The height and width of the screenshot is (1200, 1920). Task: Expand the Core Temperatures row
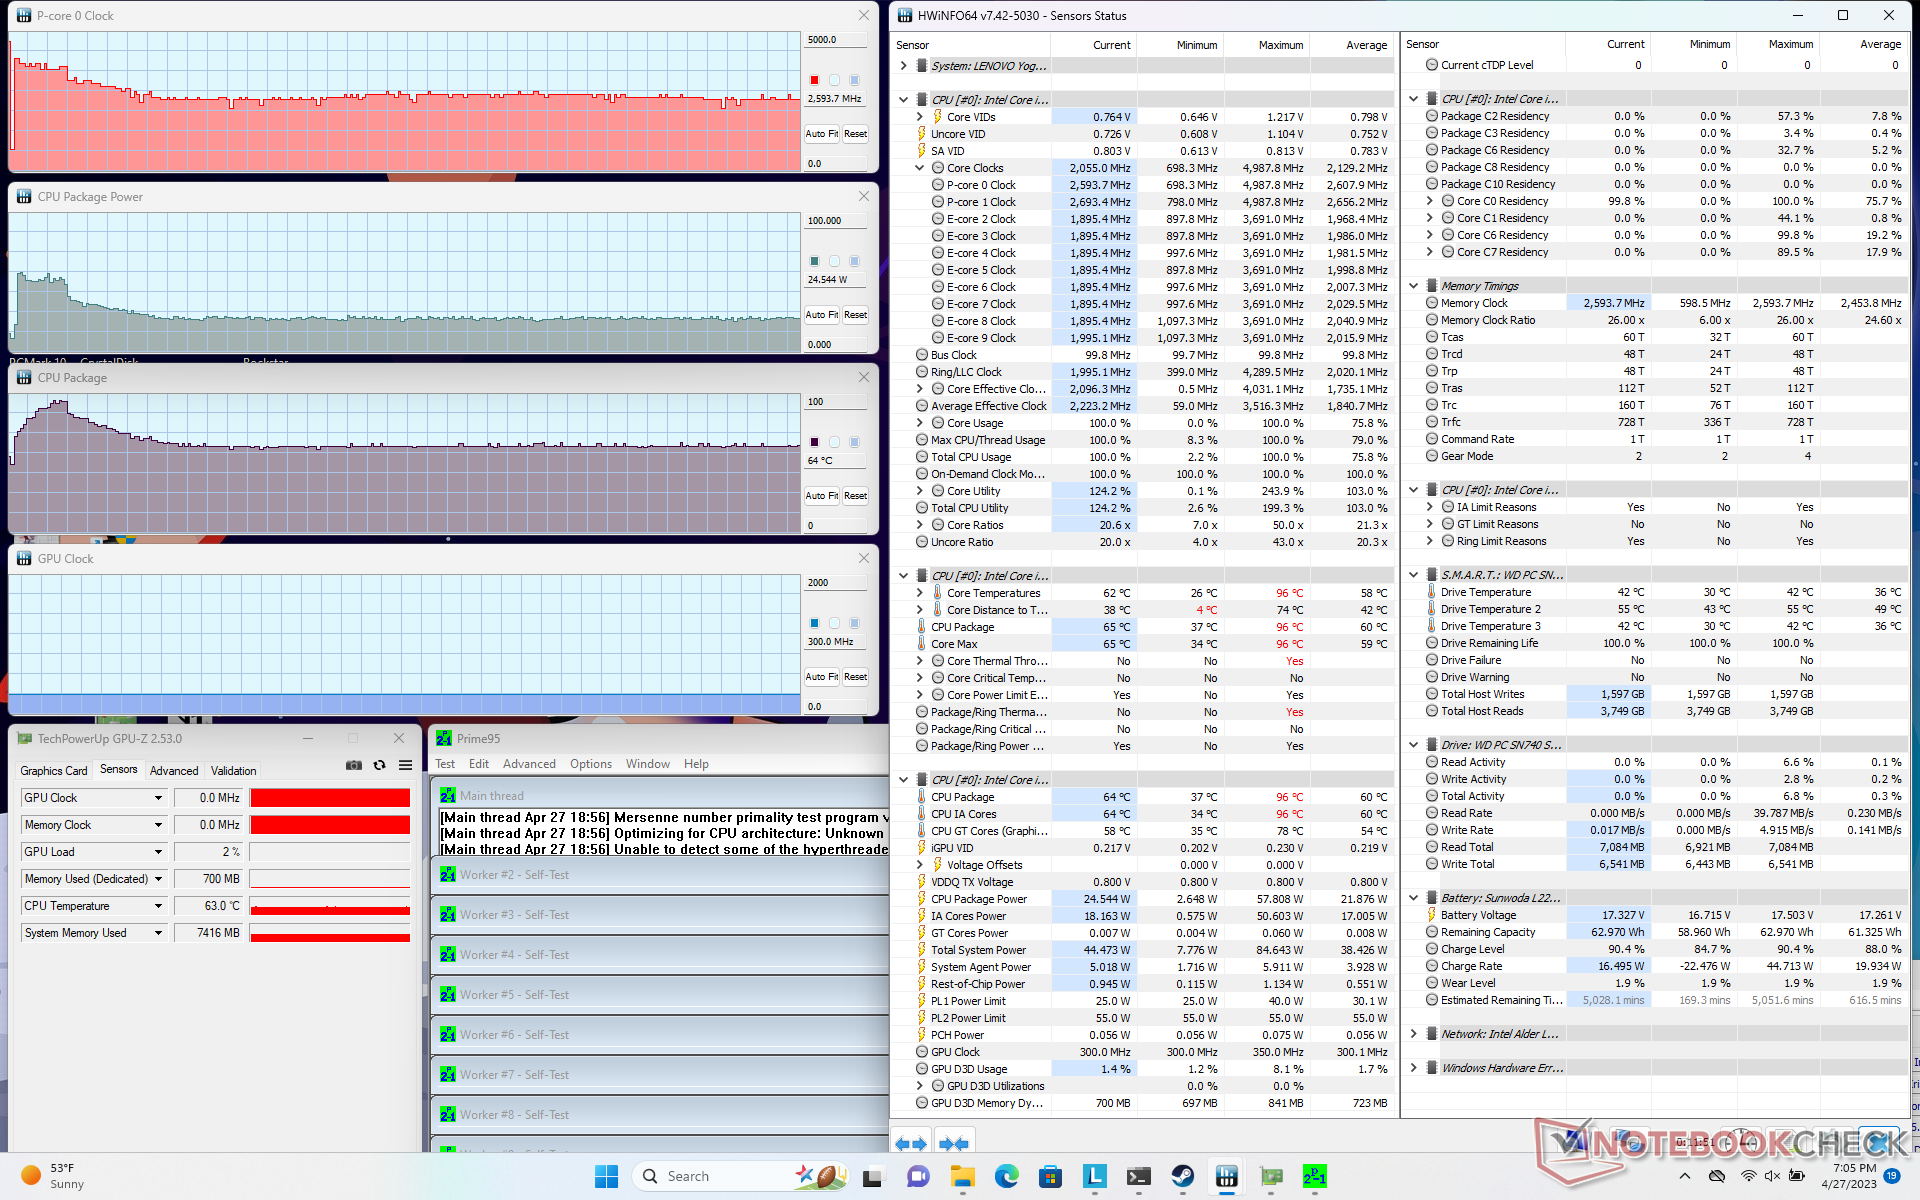(920, 593)
